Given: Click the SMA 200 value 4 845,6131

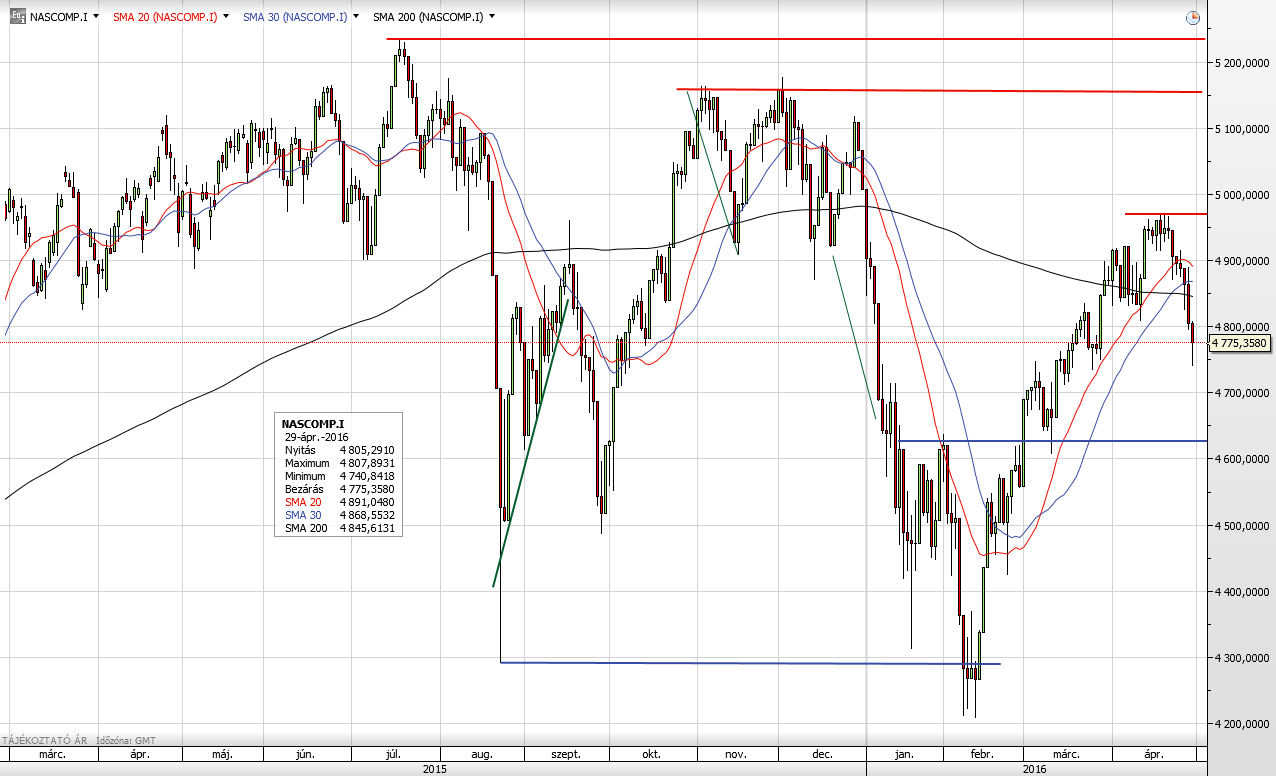Looking at the screenshot, I should [367, 528].
